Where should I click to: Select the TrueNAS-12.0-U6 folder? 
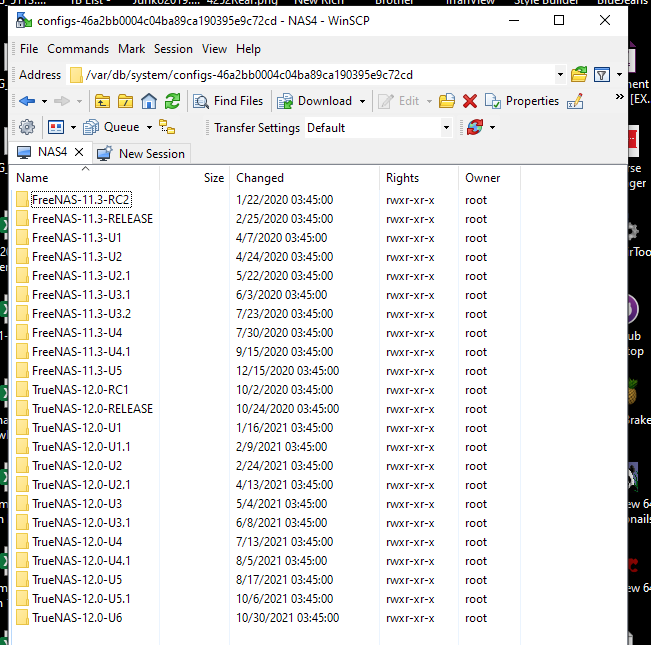(77, 618)
